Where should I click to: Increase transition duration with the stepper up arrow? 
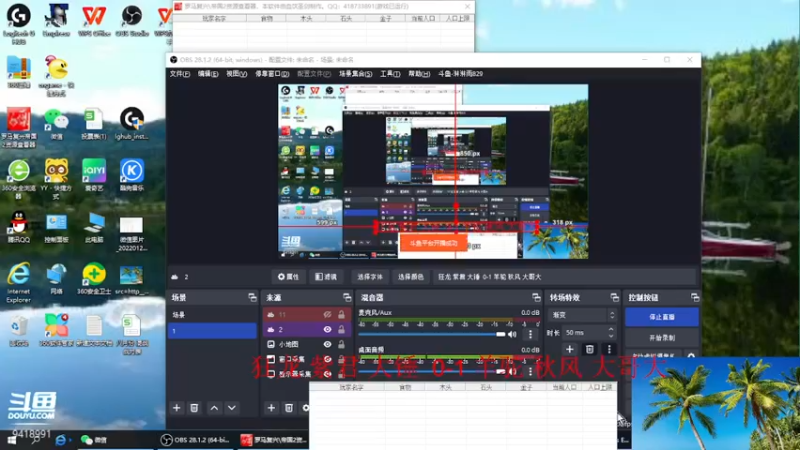611,330
